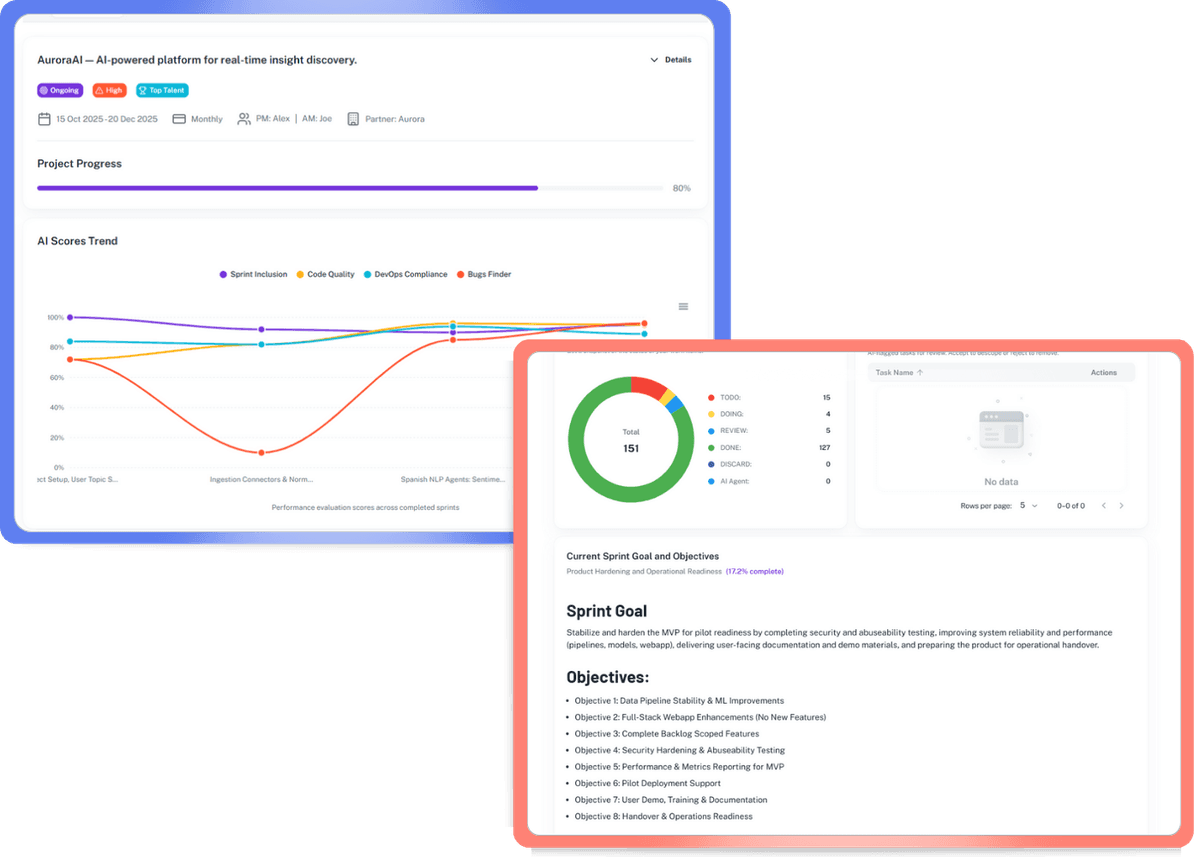Expand the project Details chevron
This screenshot has width=1200, height=857.
coord(654,60)
